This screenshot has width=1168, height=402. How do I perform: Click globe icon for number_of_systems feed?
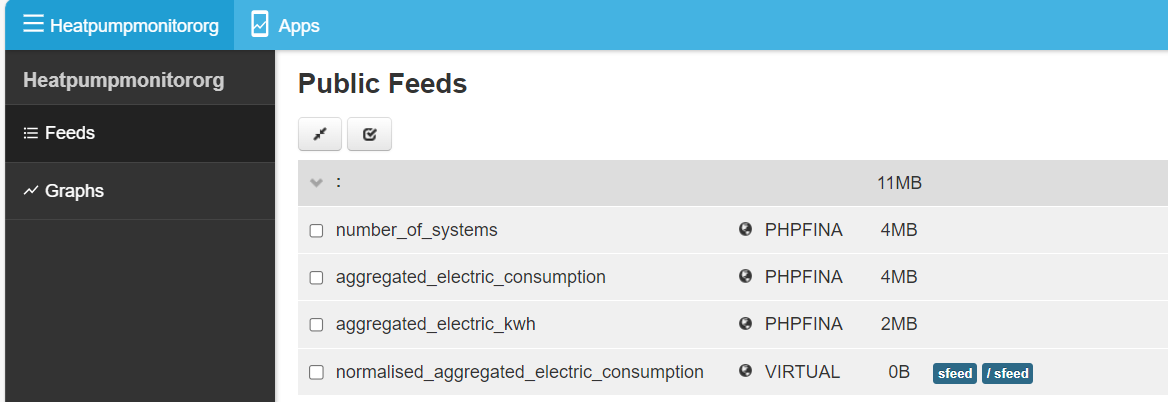point(745,229)
